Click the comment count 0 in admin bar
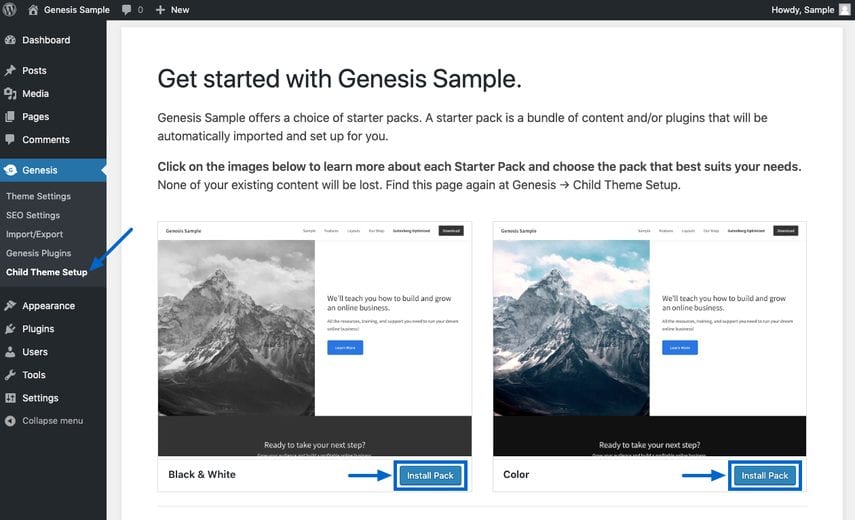Viewport: 855px width, 520px height. pos(140,10)
